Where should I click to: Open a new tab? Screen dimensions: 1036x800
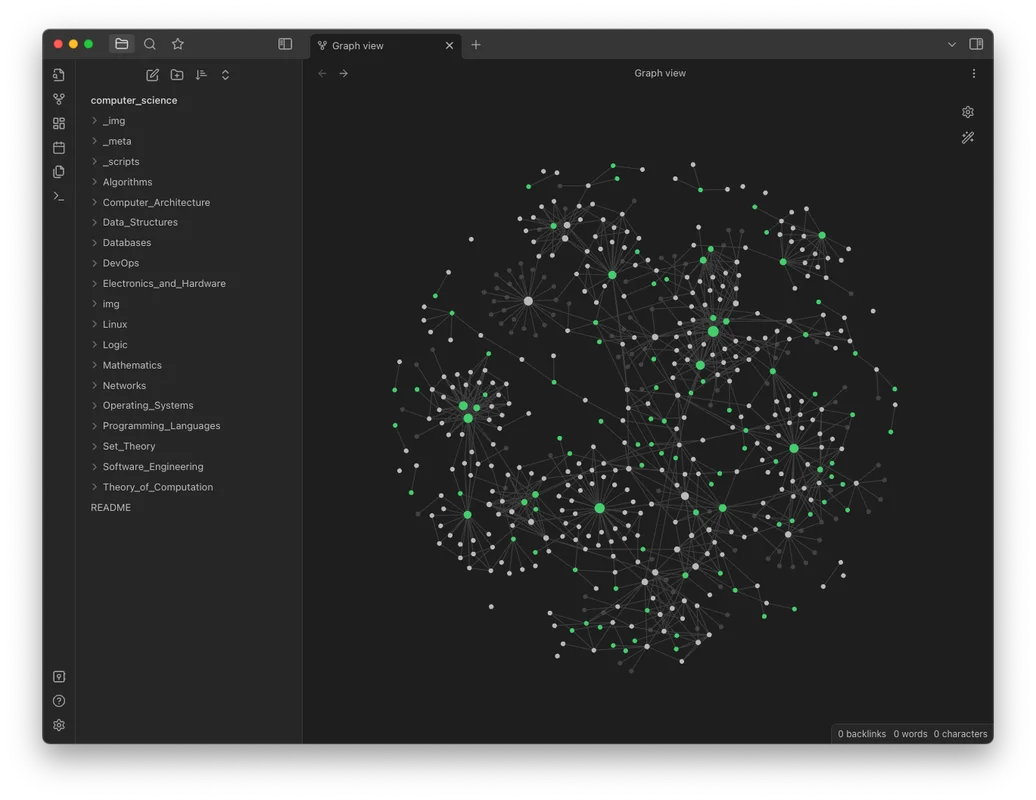(476, 45)
